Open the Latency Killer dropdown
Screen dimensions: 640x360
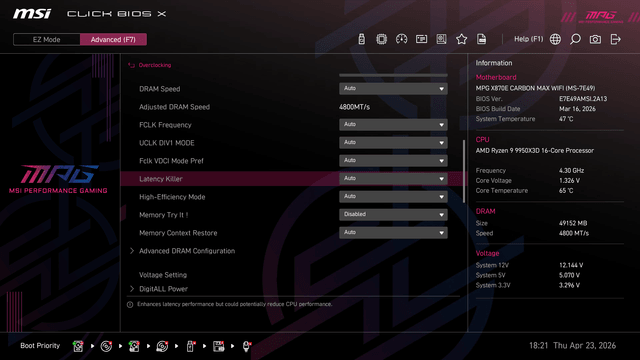pyautogui.click(x=393, y=178)
